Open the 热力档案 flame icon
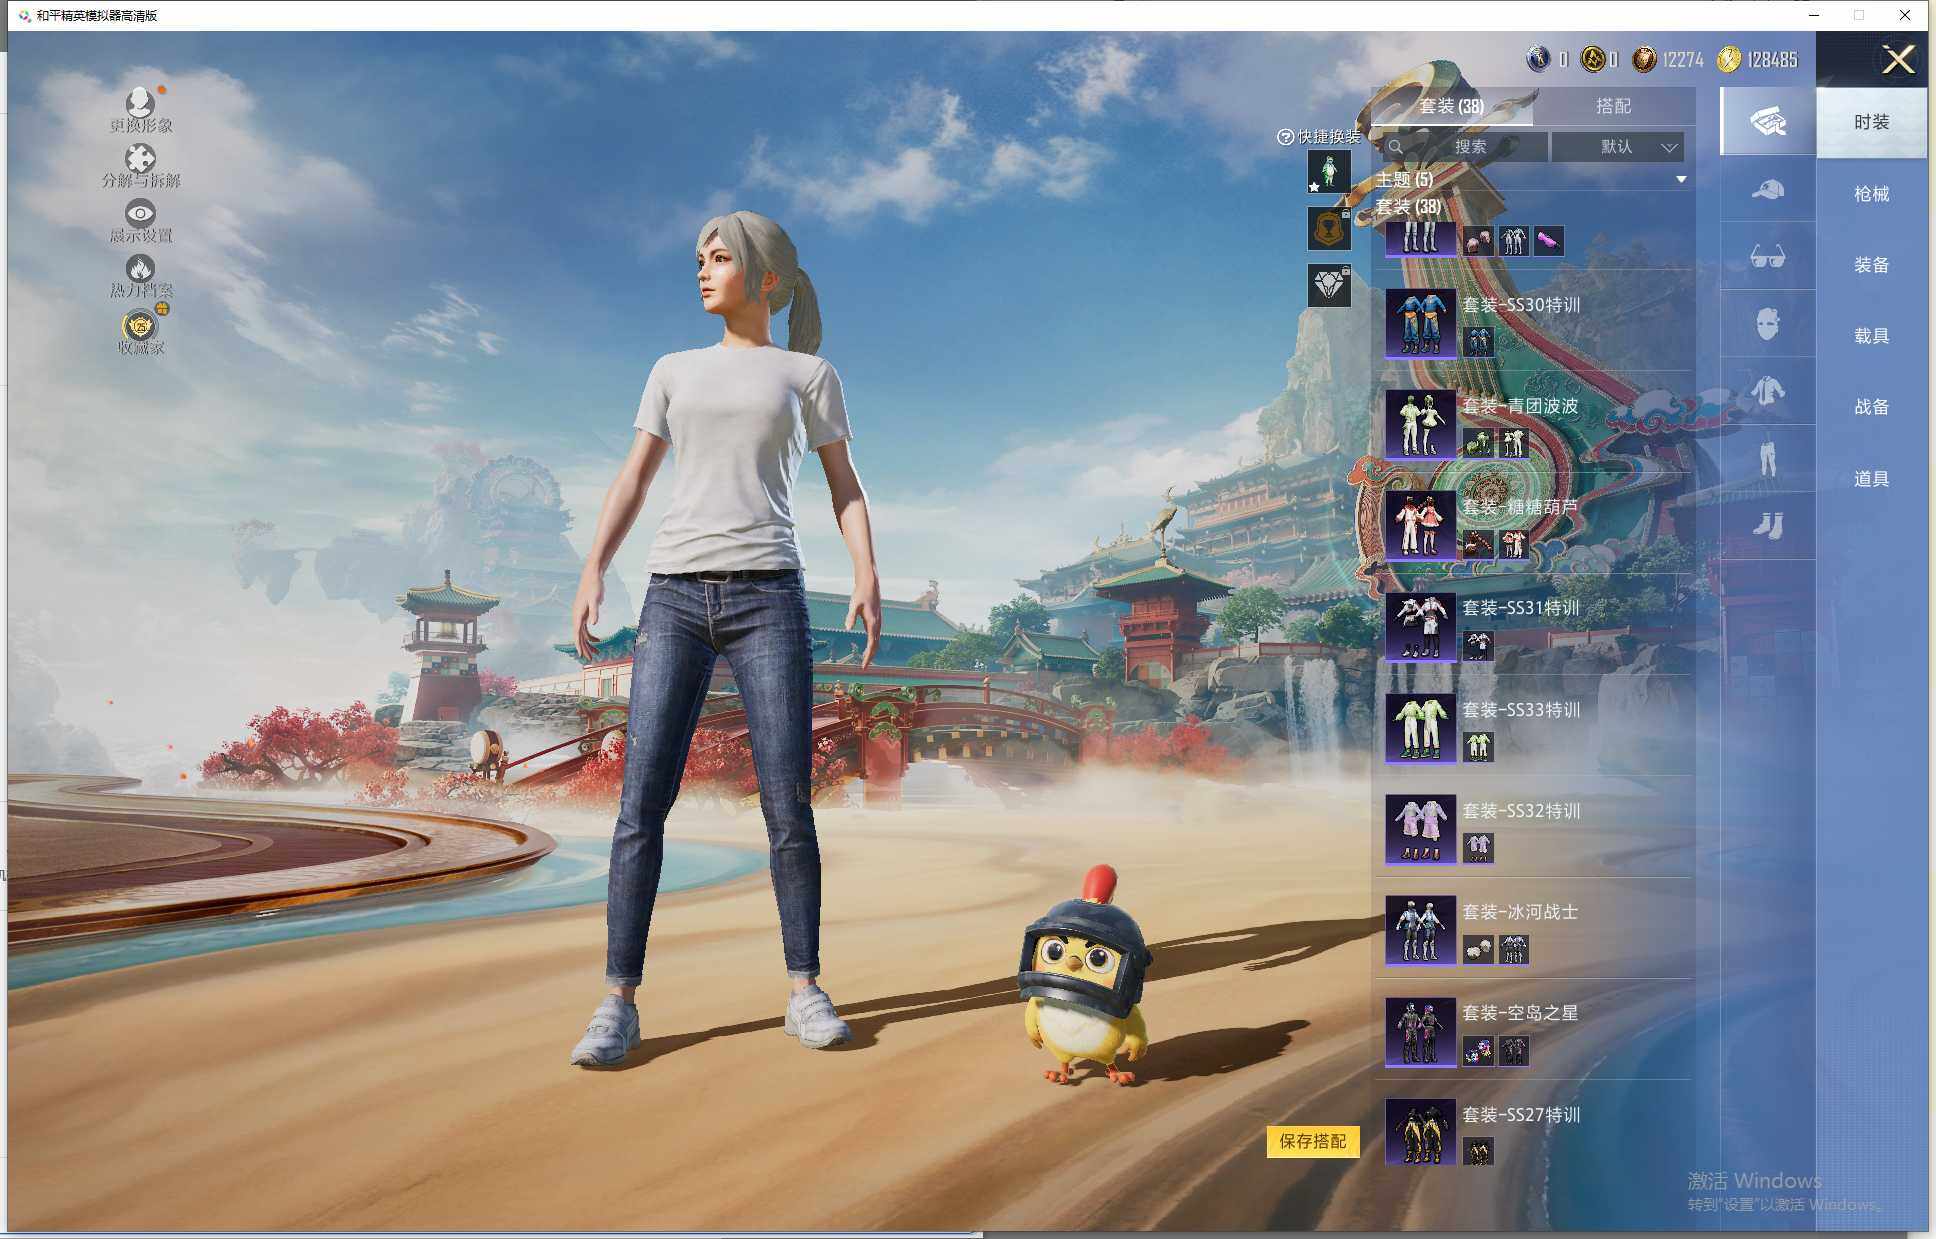 pyautogui.click(x=140, y=270)
